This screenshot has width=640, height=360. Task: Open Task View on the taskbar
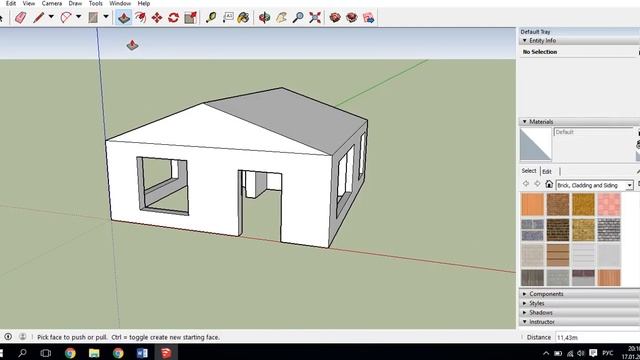[45, 353]
